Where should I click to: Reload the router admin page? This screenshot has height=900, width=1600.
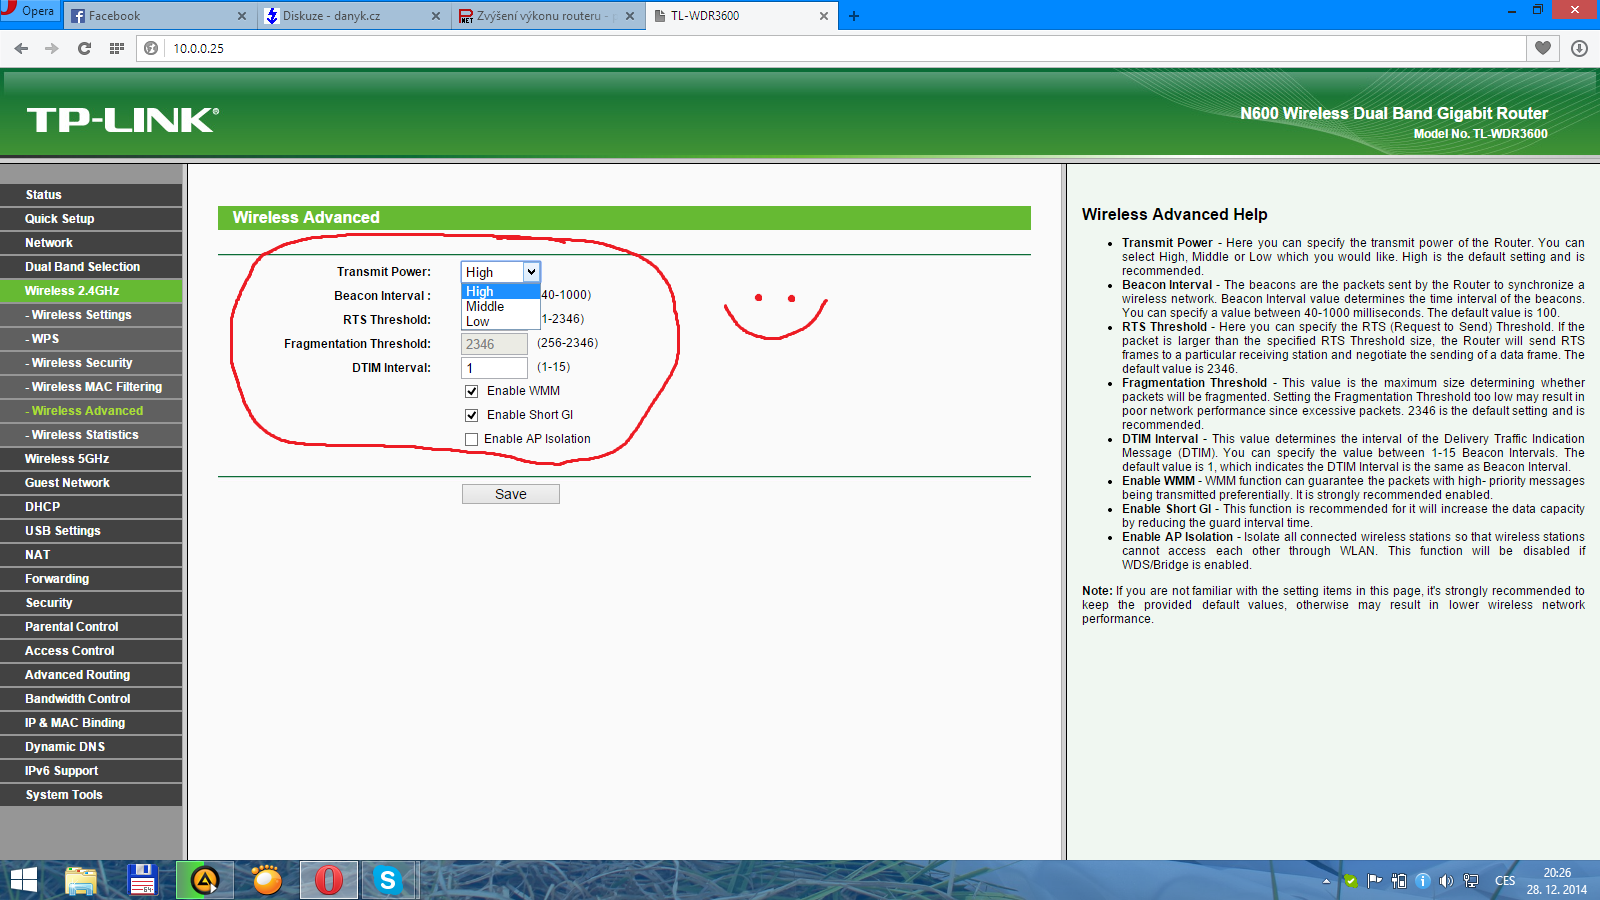point(84,48)
